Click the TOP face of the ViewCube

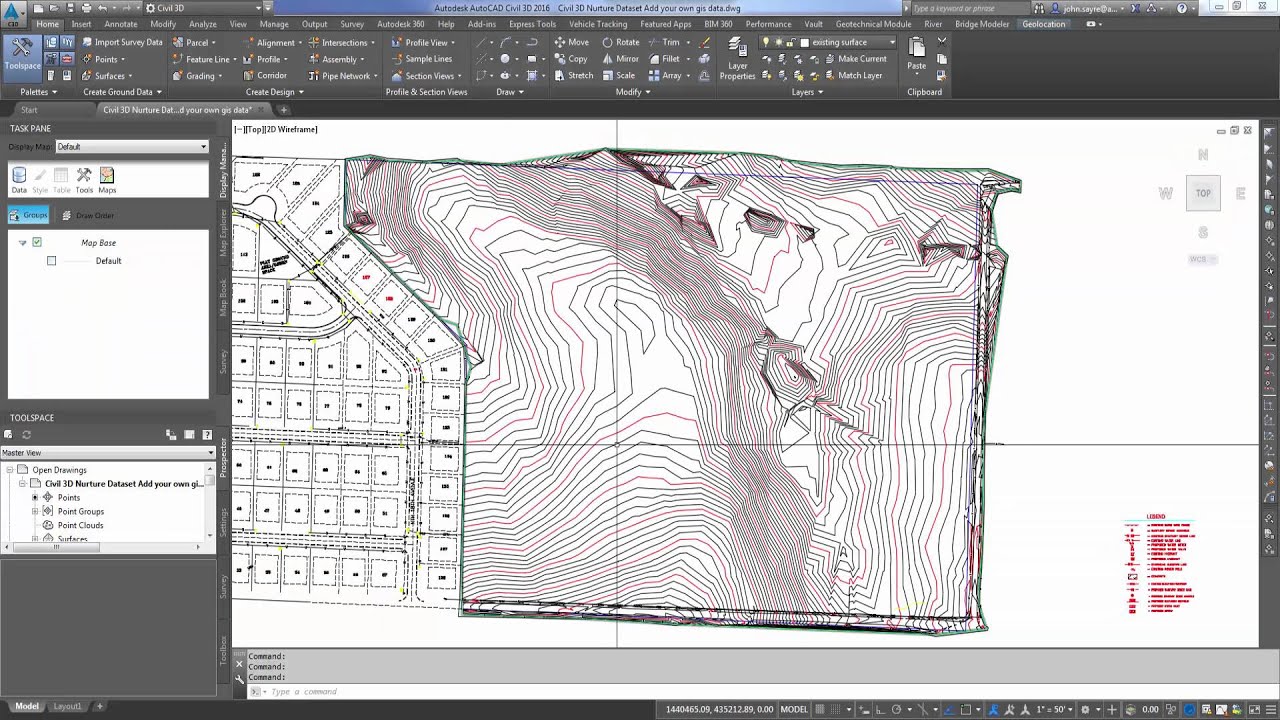click(1203, 193)
